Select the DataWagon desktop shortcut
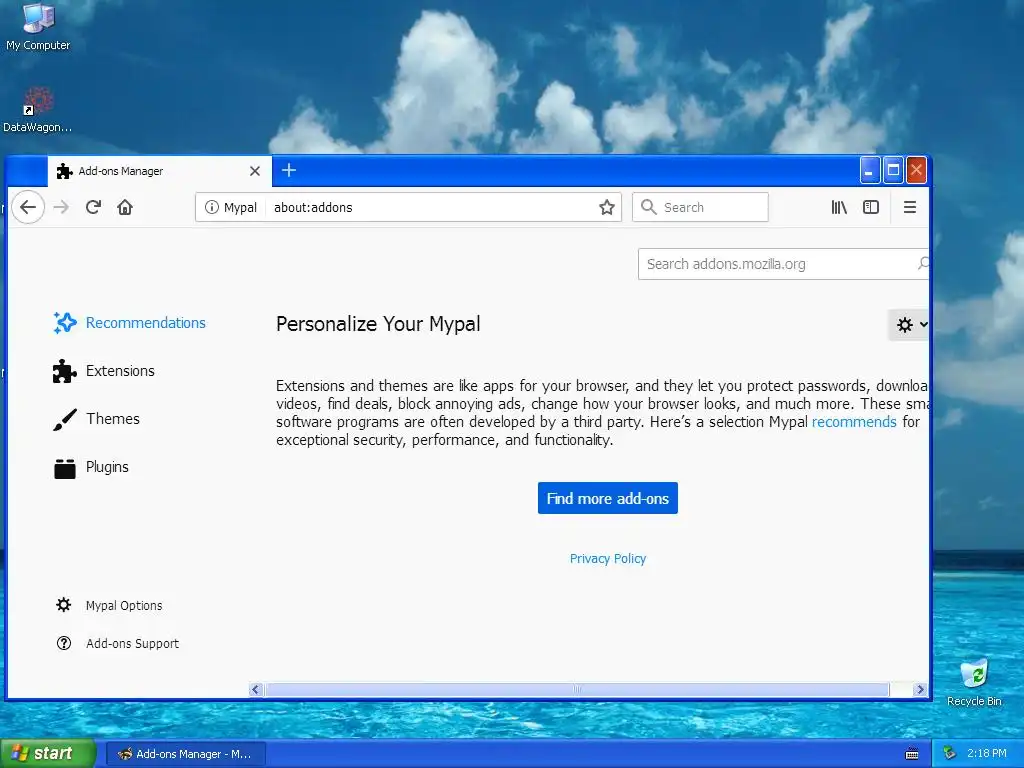This screenshot has width=1024, height=768. 38,110
